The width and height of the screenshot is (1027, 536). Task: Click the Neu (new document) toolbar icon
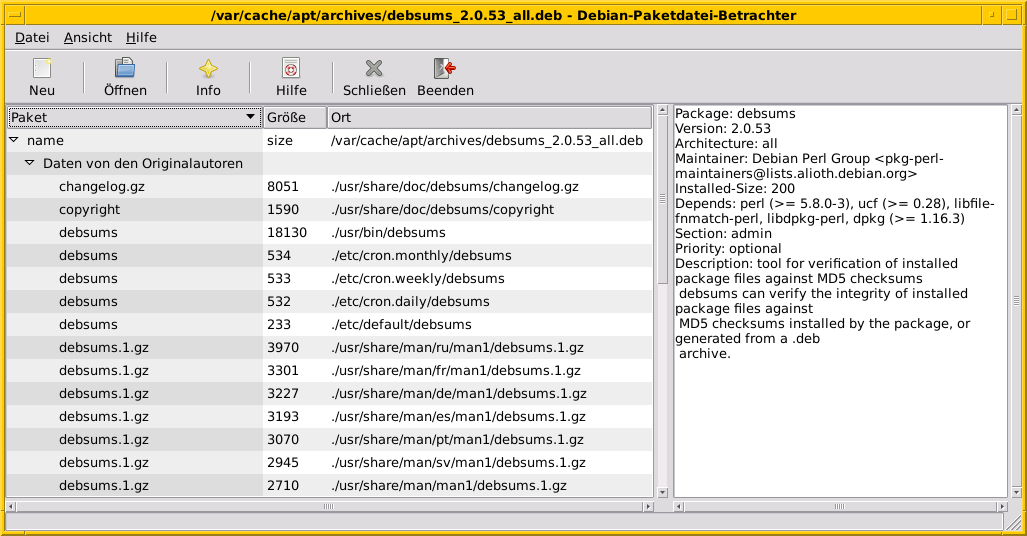click(x=42, y=68)
